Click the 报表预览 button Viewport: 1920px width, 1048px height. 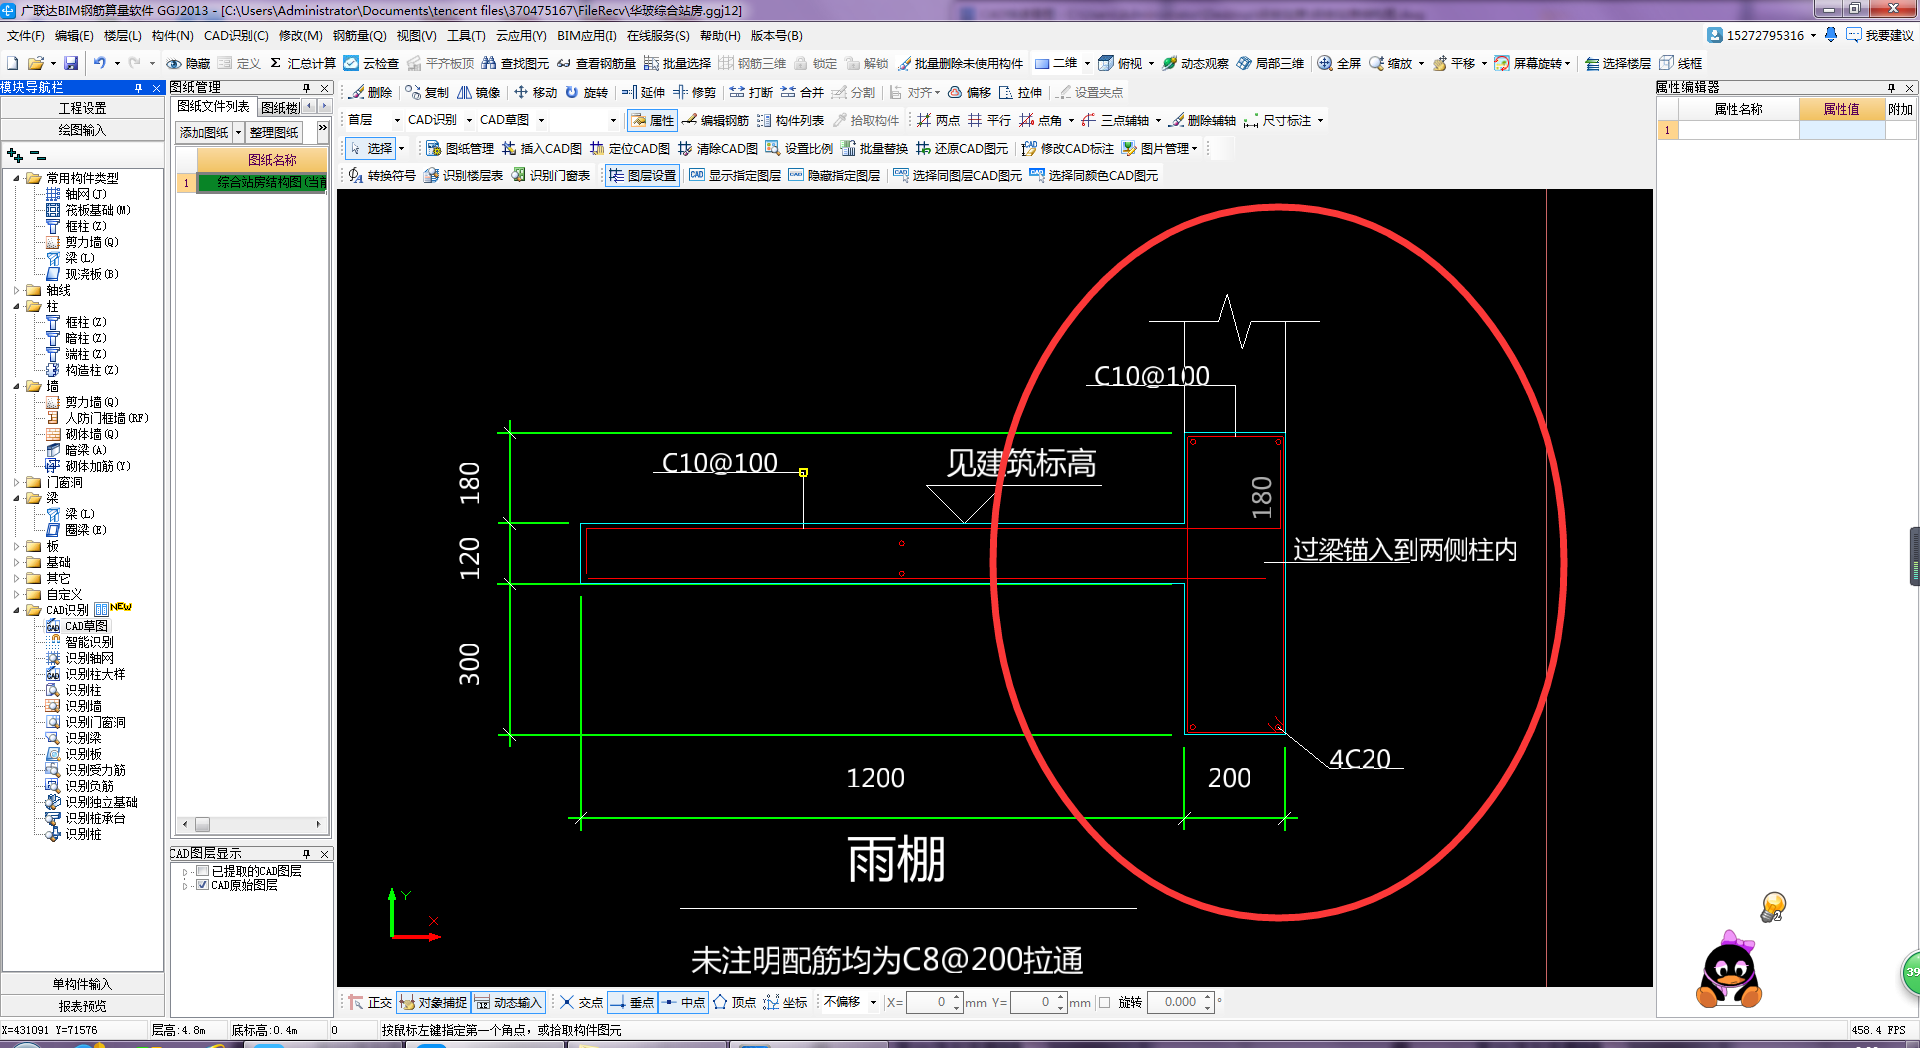click(82, 1006)
